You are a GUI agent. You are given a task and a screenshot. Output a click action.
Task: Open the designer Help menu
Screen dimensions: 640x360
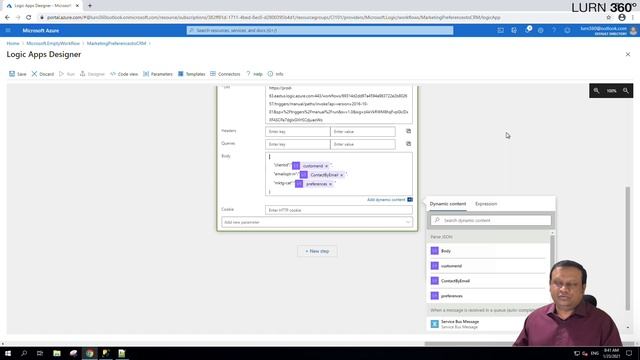[x=254, y=74]
